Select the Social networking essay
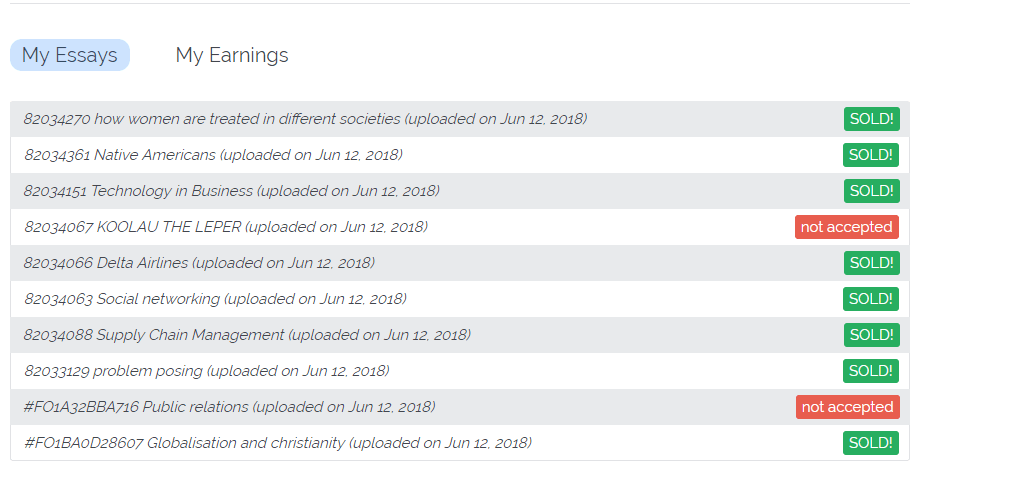The height and width of the screenshot is (479, 1025). point(215,299)
